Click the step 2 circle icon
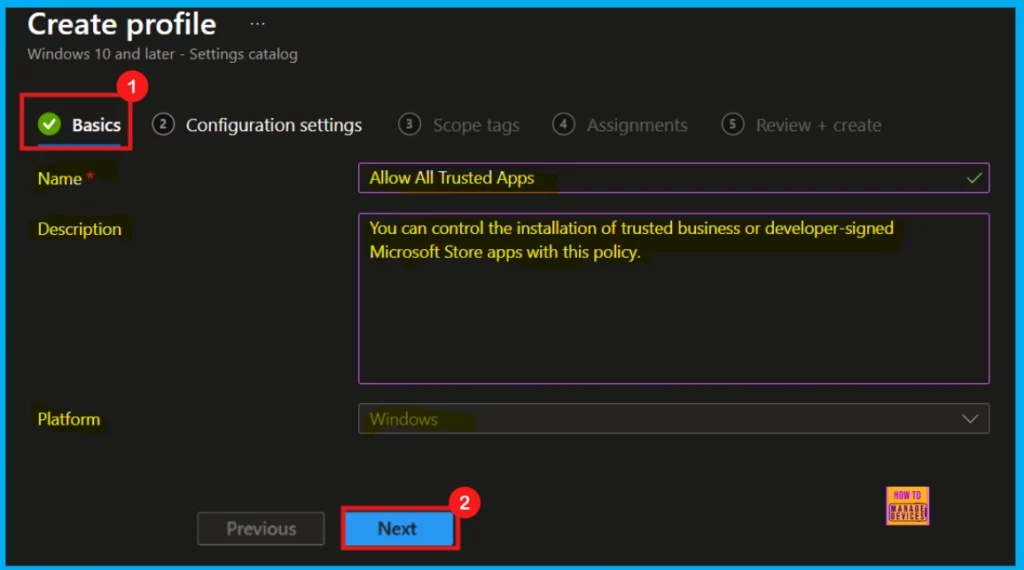 tap(163, 124)
